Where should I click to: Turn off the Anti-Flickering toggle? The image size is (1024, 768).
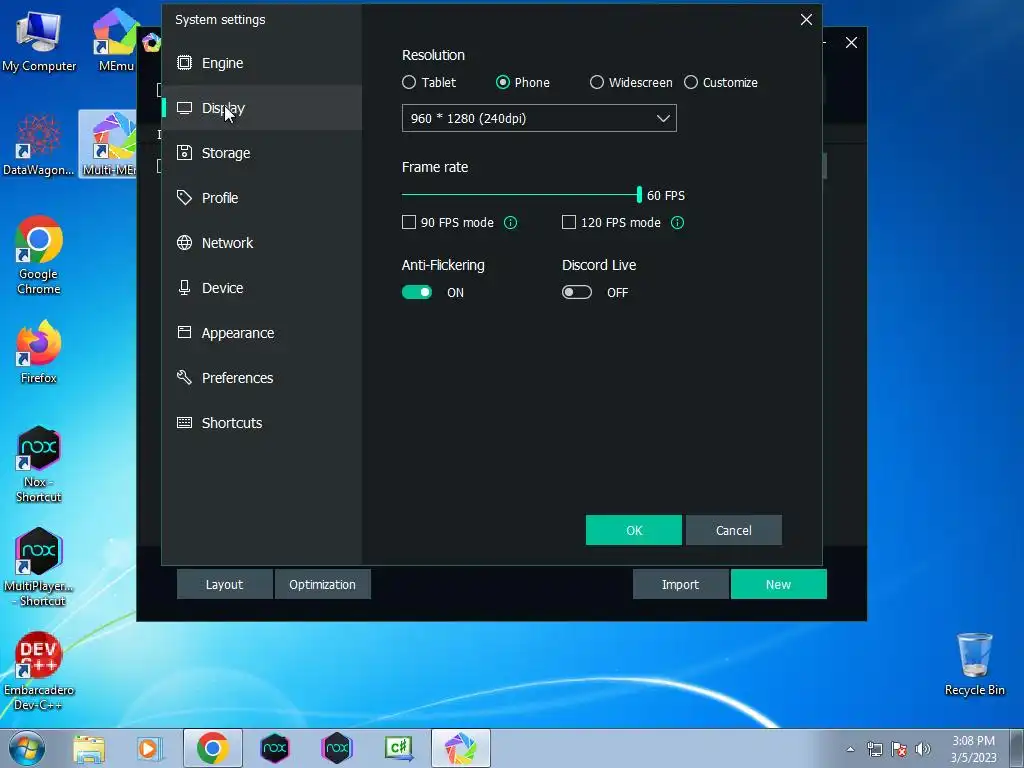tap(417, 292)
